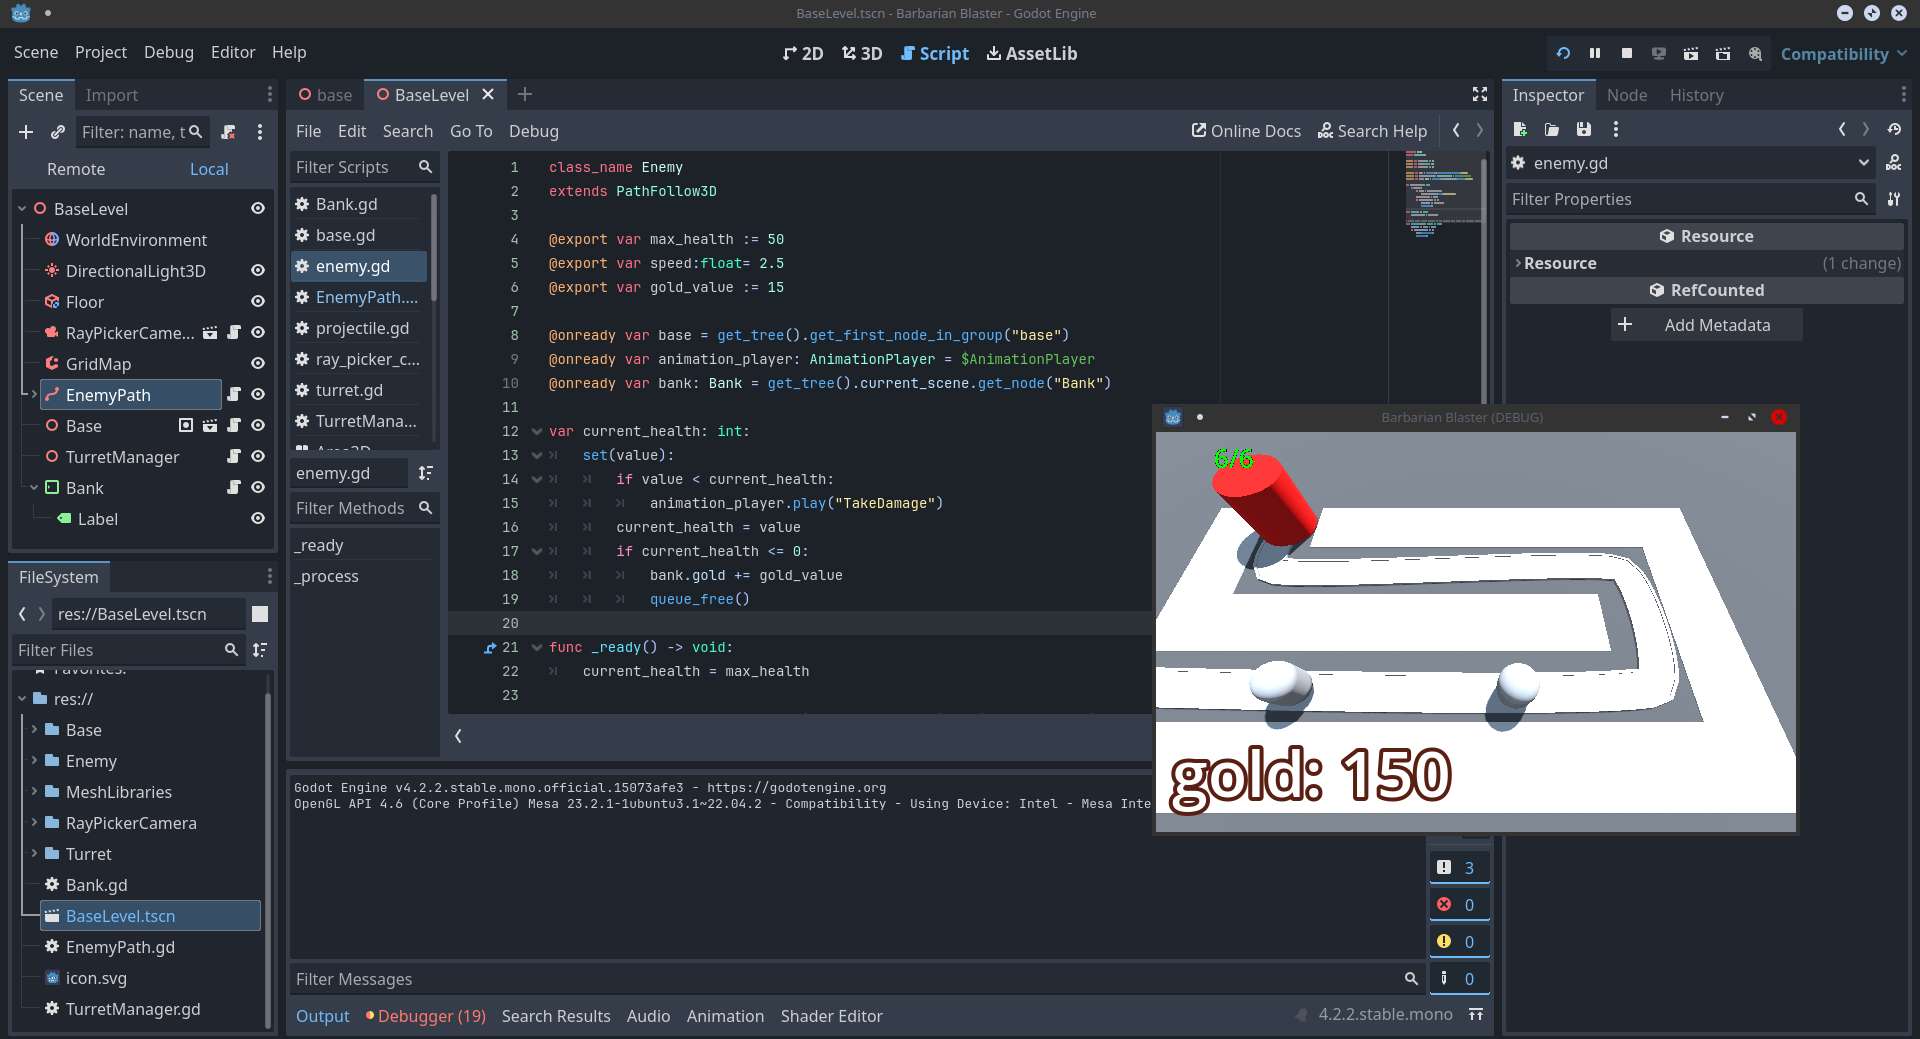Image resolution: width=1920 pixels, height=1039 pixels.
Task: Open Inspector history list icon
Action: (x=1894, y=129)
